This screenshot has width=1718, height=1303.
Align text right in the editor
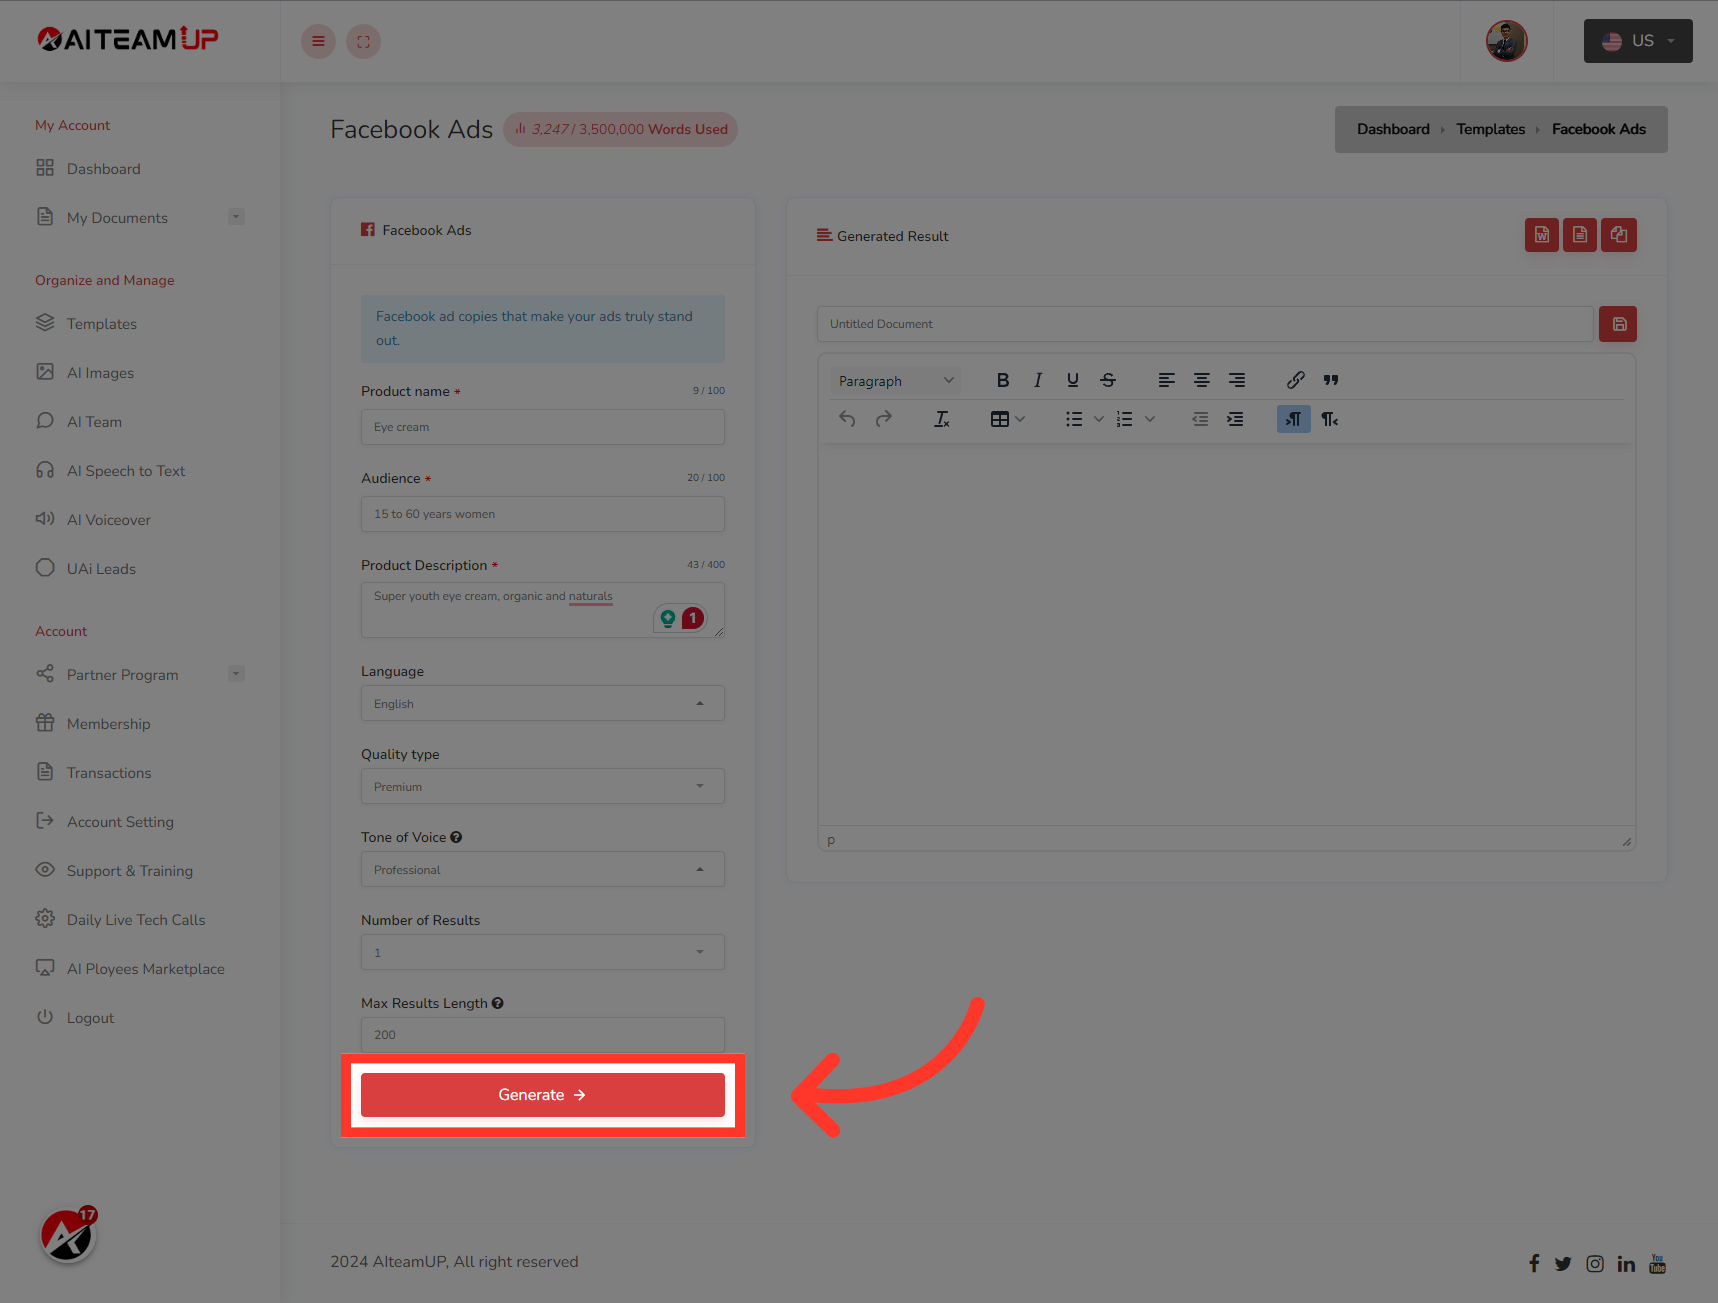pyautogui.click(x=1237, y=380)
